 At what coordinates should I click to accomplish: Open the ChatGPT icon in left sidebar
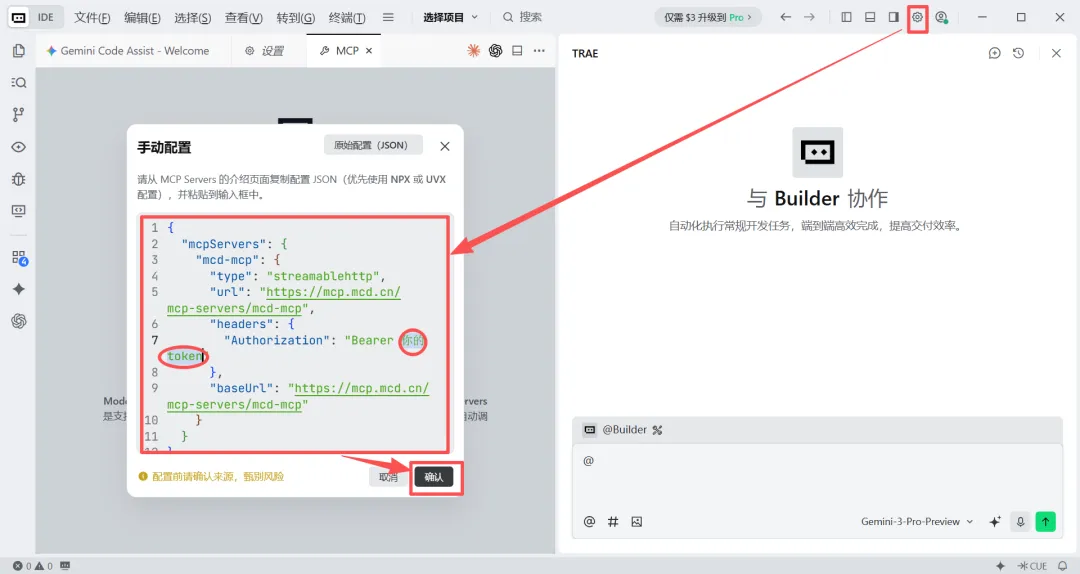[x=19, y=321]
